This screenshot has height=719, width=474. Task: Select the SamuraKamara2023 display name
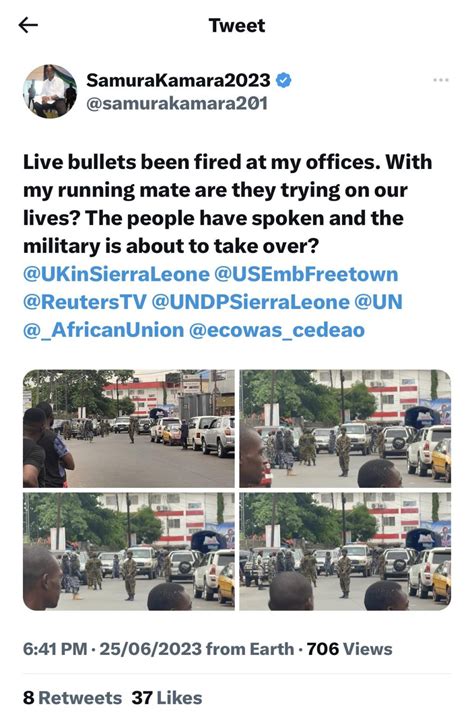click(178, 80)
